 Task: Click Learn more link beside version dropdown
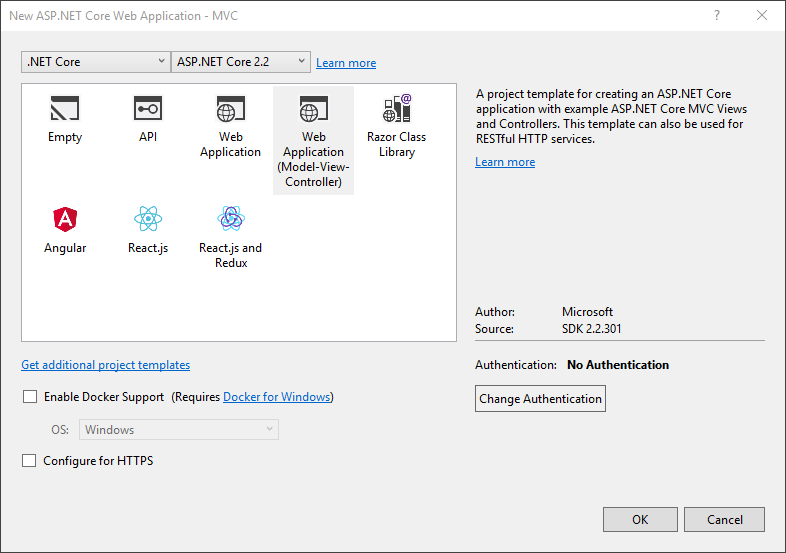click(346, 63)
